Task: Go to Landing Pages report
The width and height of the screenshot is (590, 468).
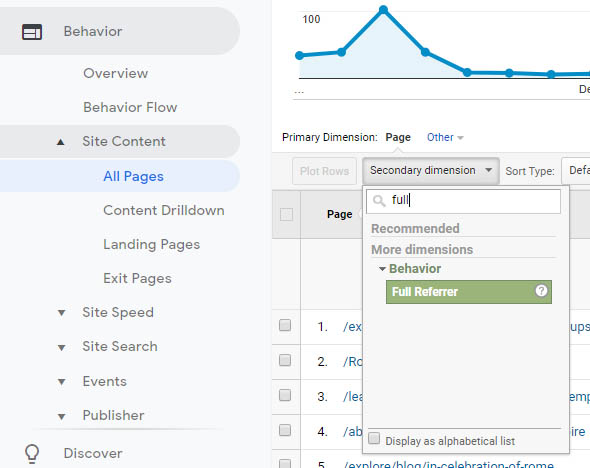Action: pos(151,245)
